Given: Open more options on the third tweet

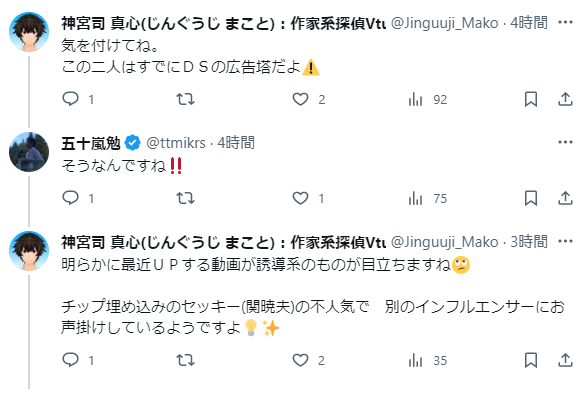Looking at the screenshot, I should point(565,241).
